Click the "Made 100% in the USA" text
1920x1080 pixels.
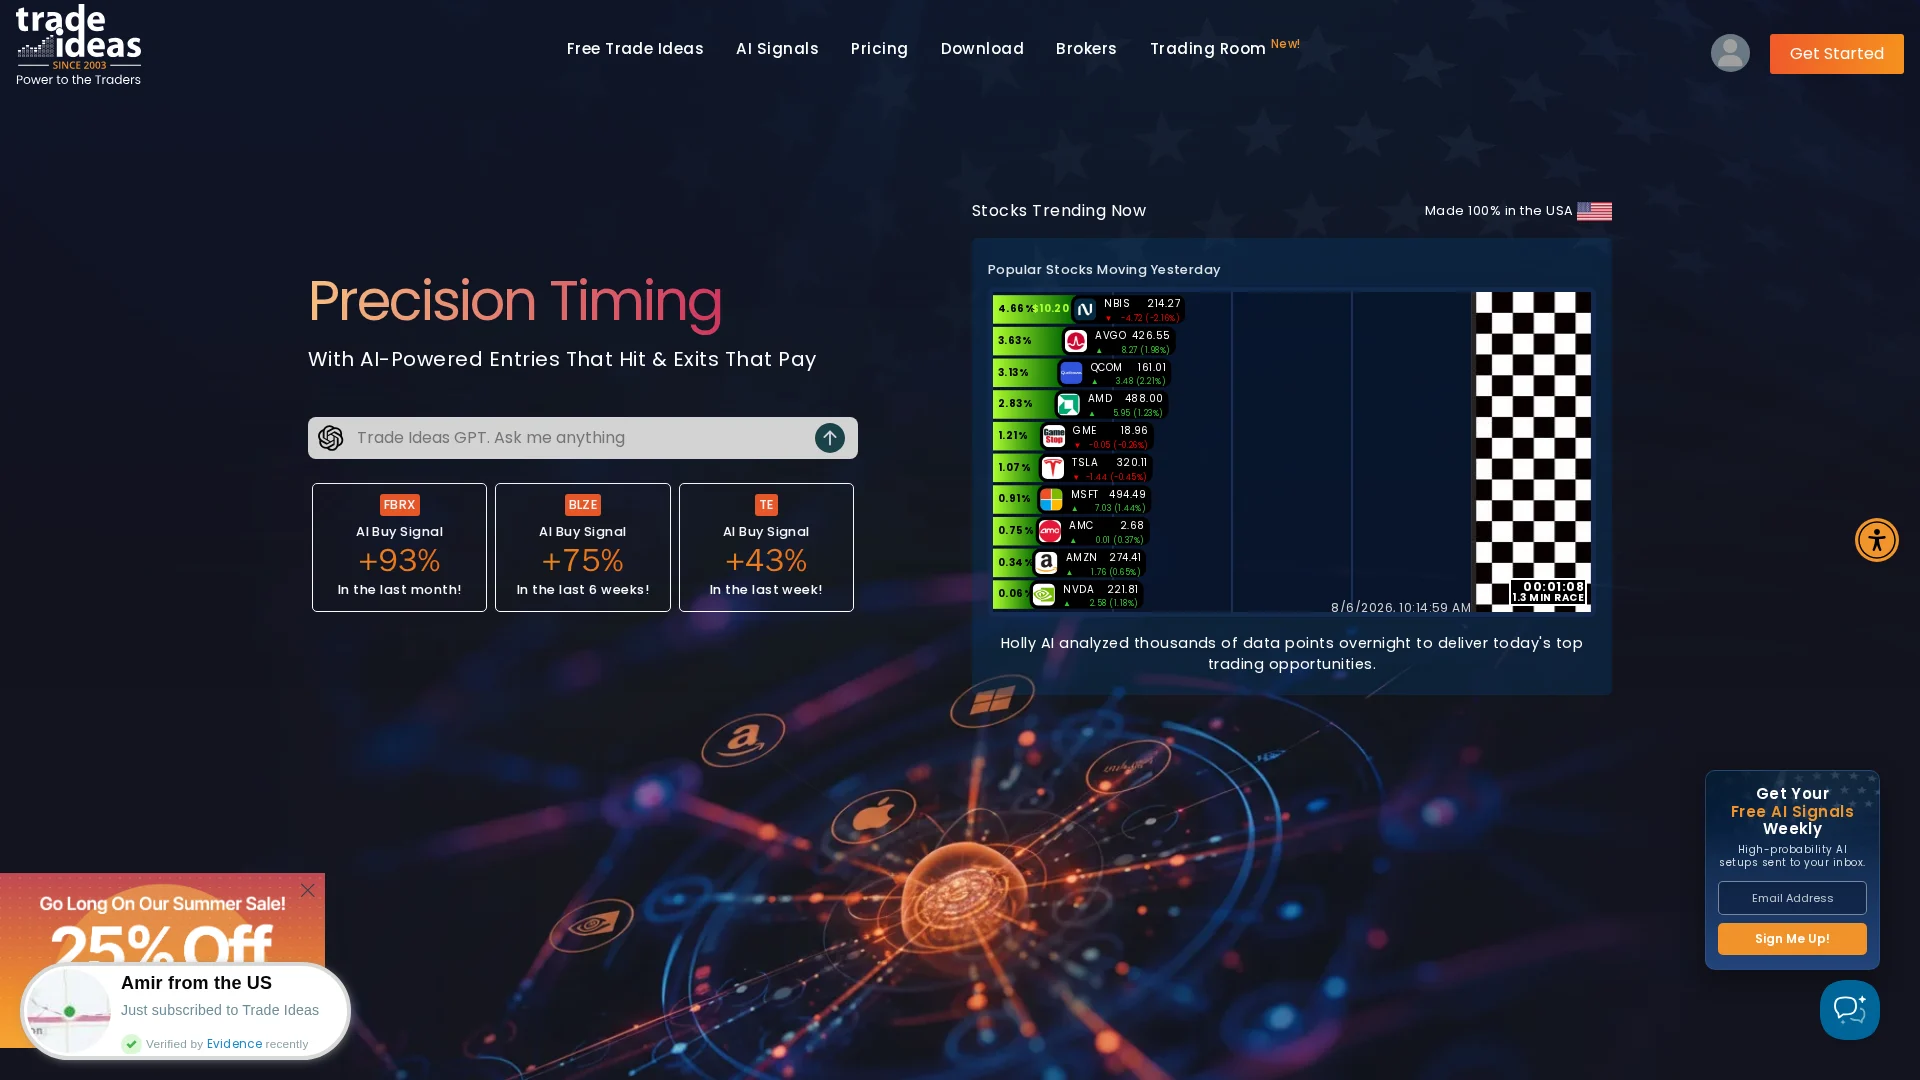pyautogui.click(x=1498, y=211)
